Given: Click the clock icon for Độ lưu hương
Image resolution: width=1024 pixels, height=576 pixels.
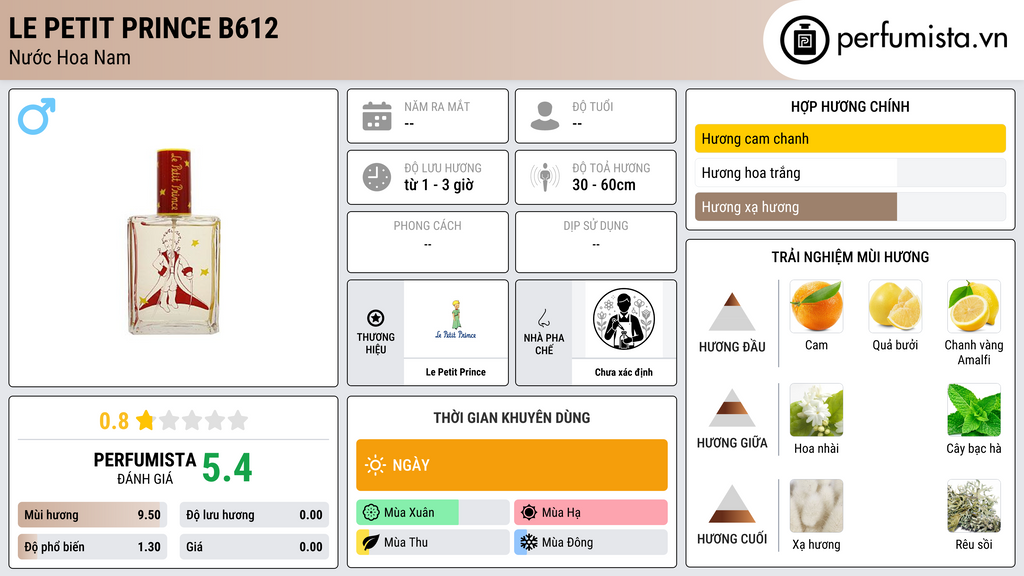Looking at the screenshot, I should tap(377, 177).
